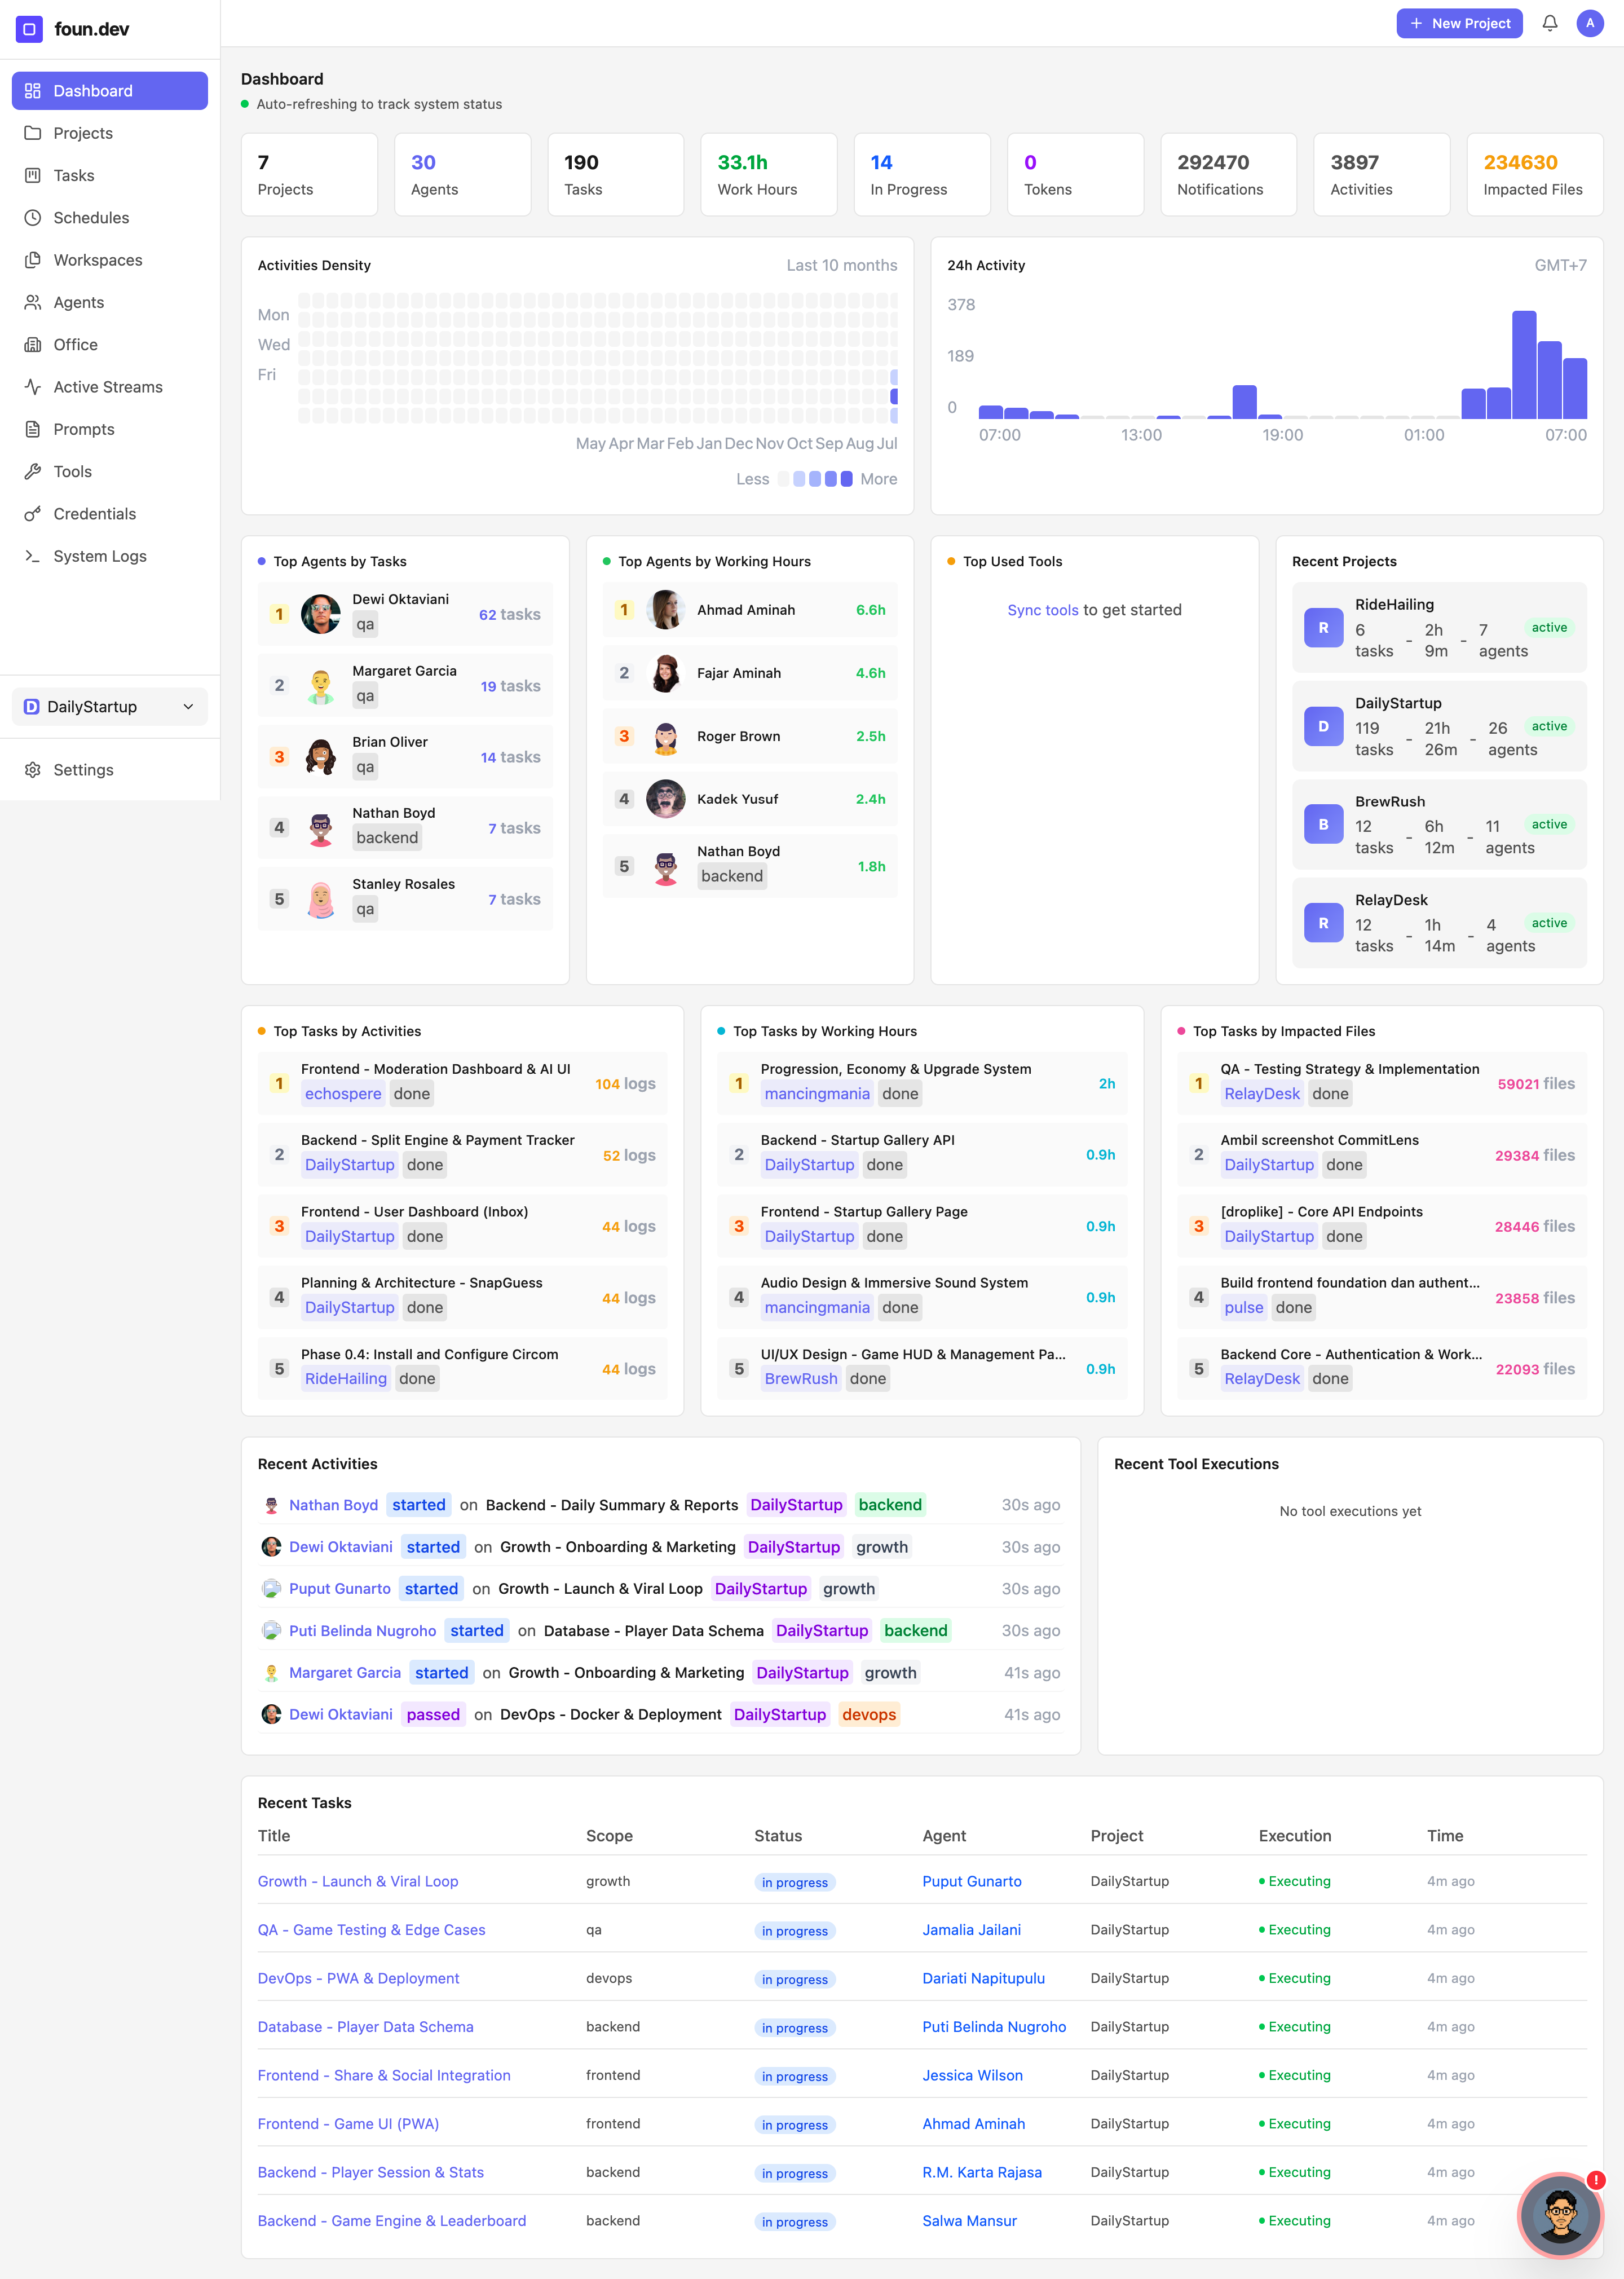The width and height of the screenshot is (1624, 2279).
Task: Open the floating assistant avatar chat bubble
Action: click(x=1560, y=2215)
